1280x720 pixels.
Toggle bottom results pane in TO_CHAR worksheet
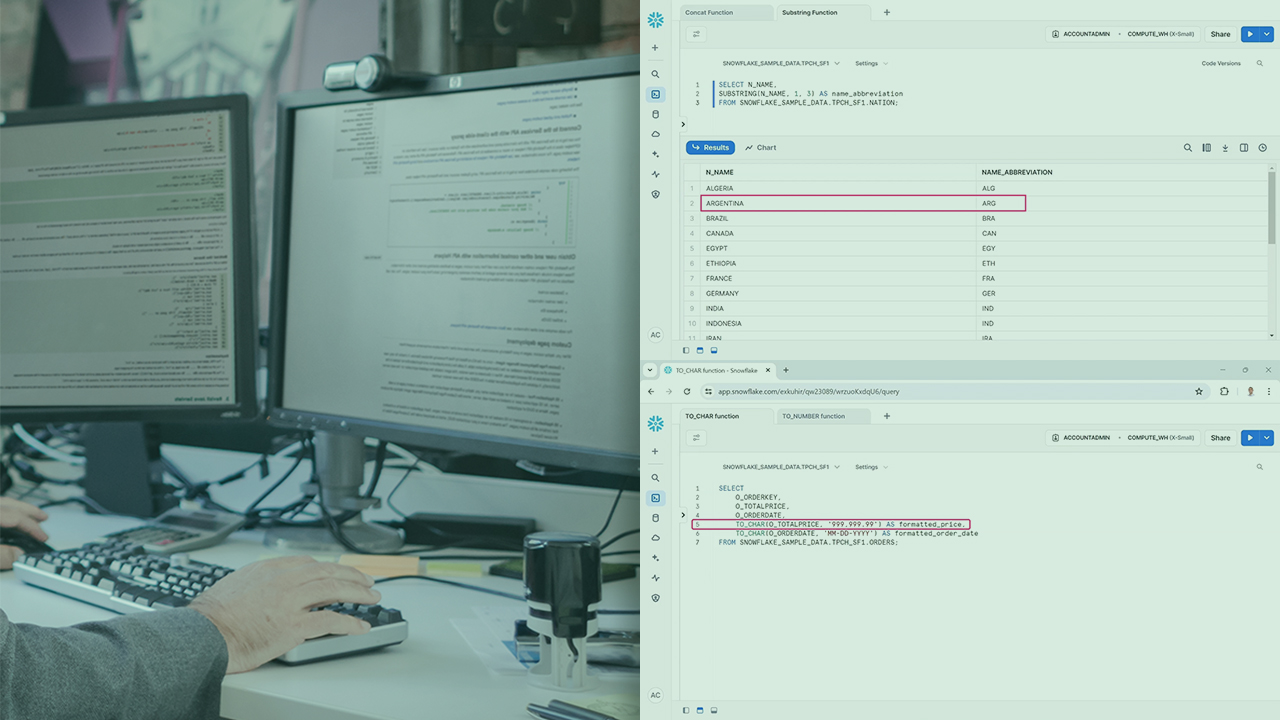coord(714,710)
